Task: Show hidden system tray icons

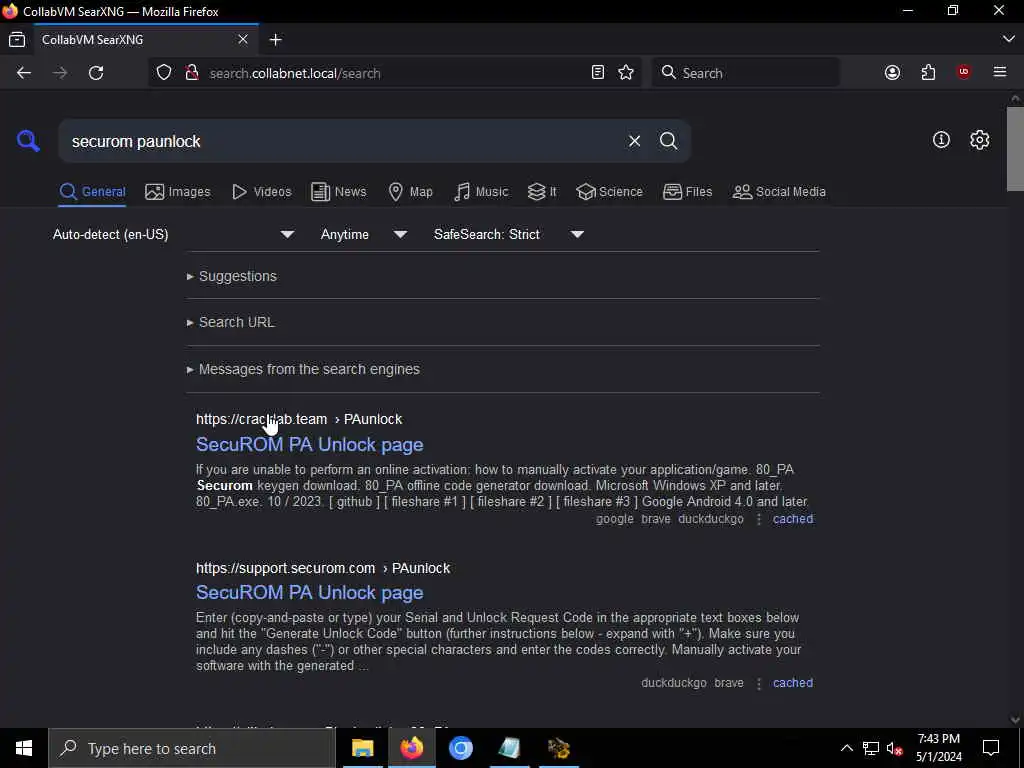Action: coord(846,748)
